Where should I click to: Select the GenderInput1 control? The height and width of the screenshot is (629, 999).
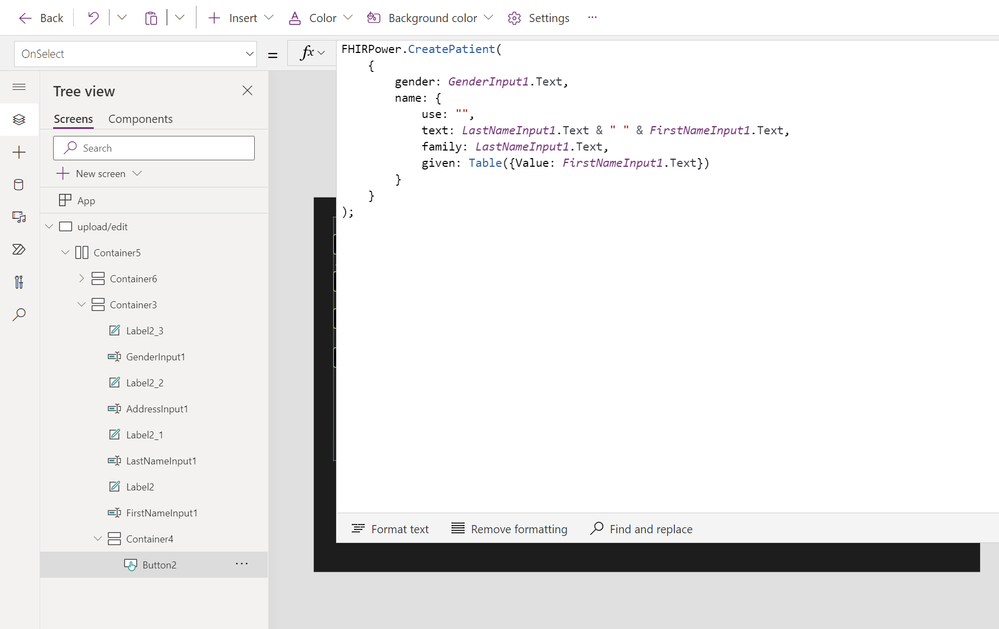[x=155, y=357]
